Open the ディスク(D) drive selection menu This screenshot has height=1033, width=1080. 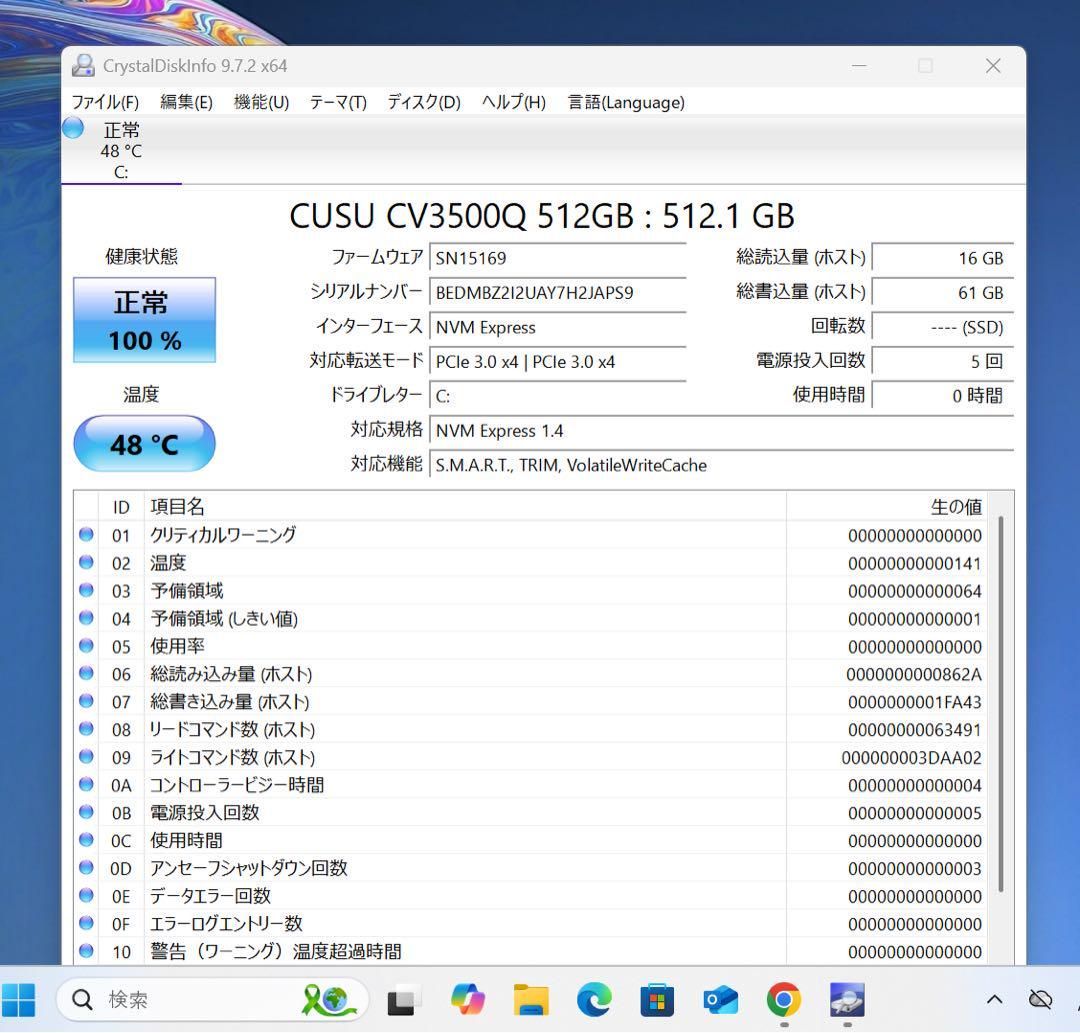(x=422, y=102)
